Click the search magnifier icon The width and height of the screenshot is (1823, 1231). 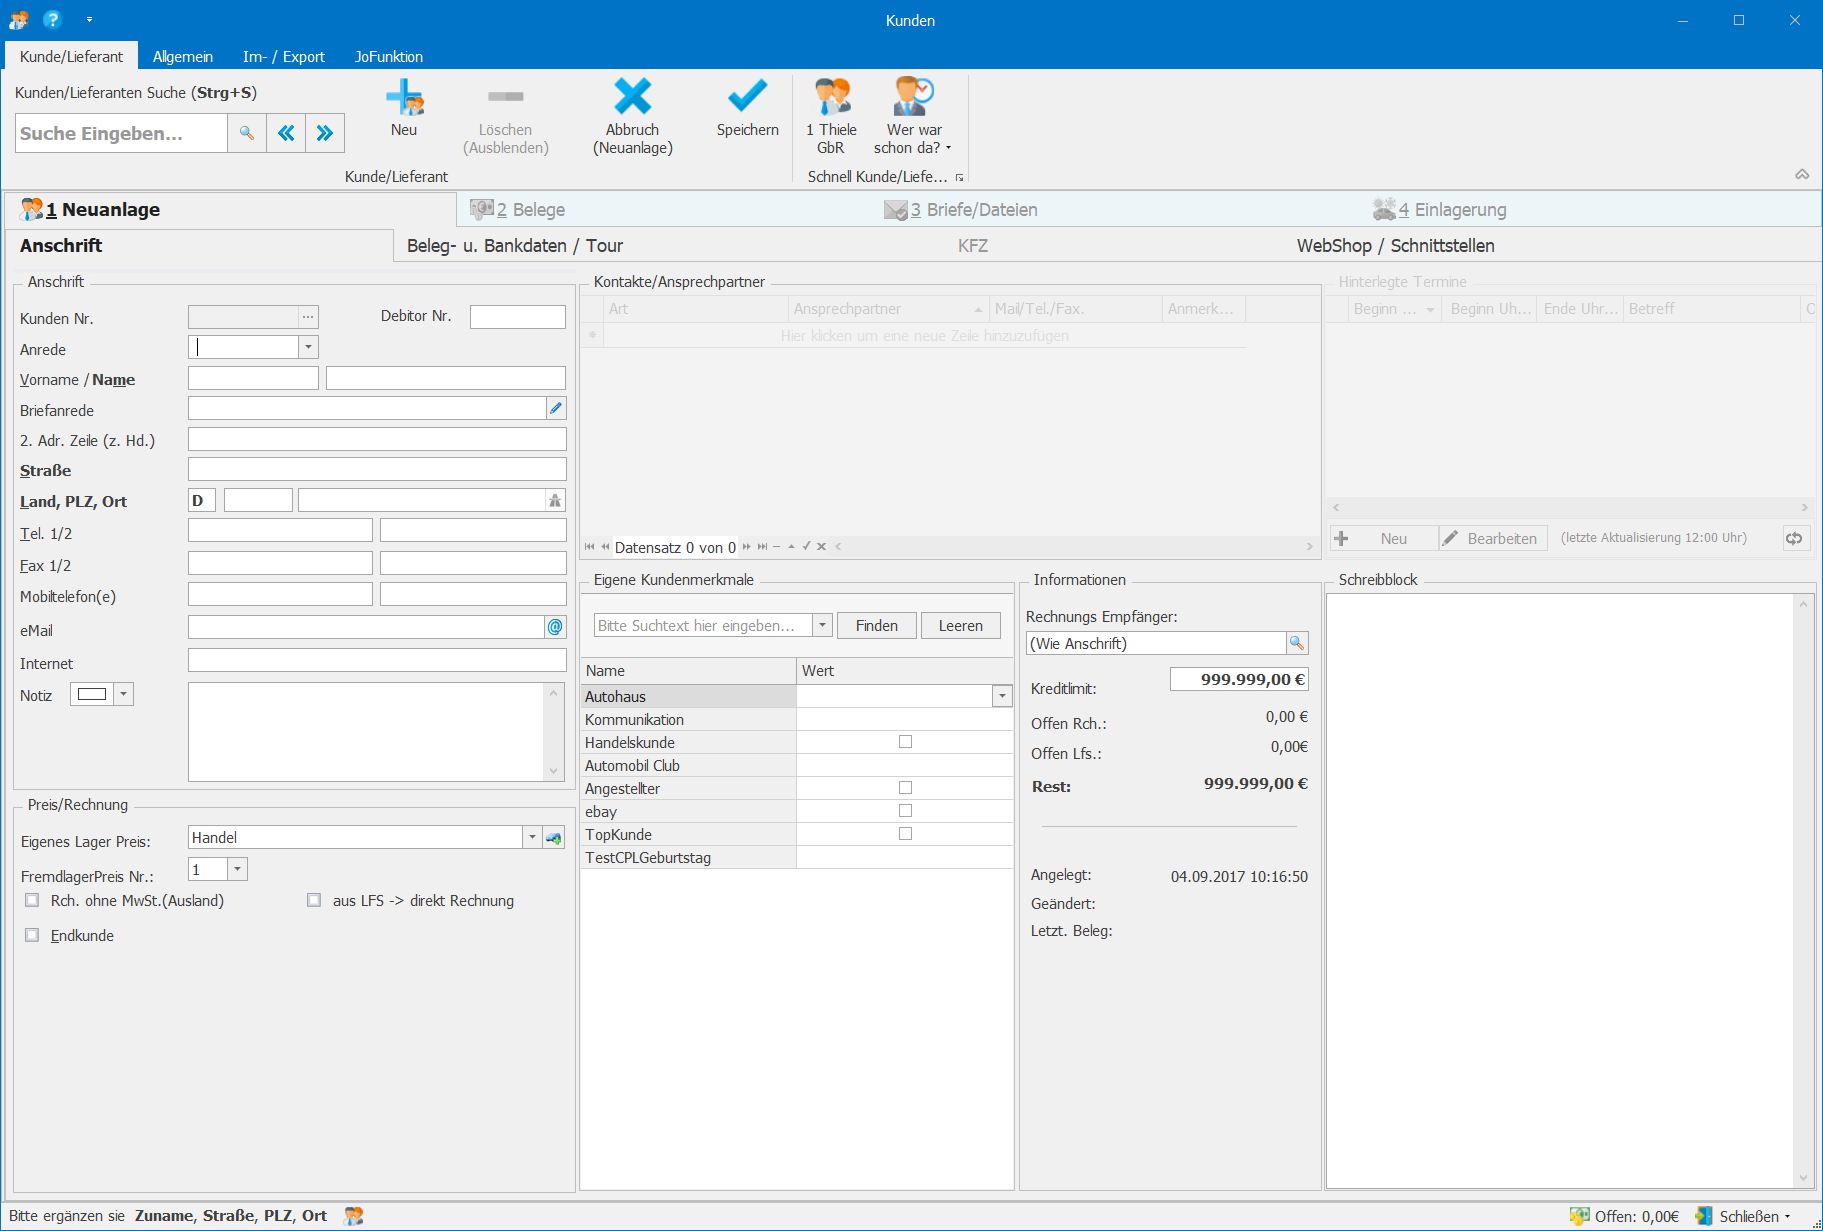pos(246,133)
